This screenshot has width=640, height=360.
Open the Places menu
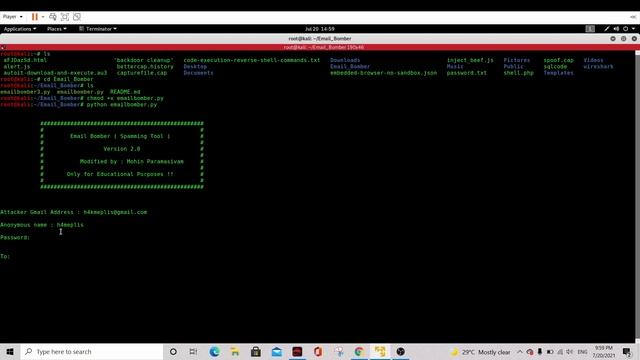point(56,29)
